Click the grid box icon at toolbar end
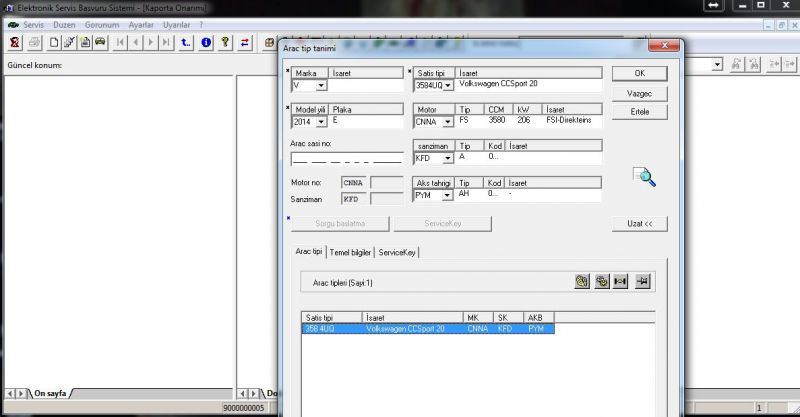This screenshot has height=417, width=800. point(269,42)
